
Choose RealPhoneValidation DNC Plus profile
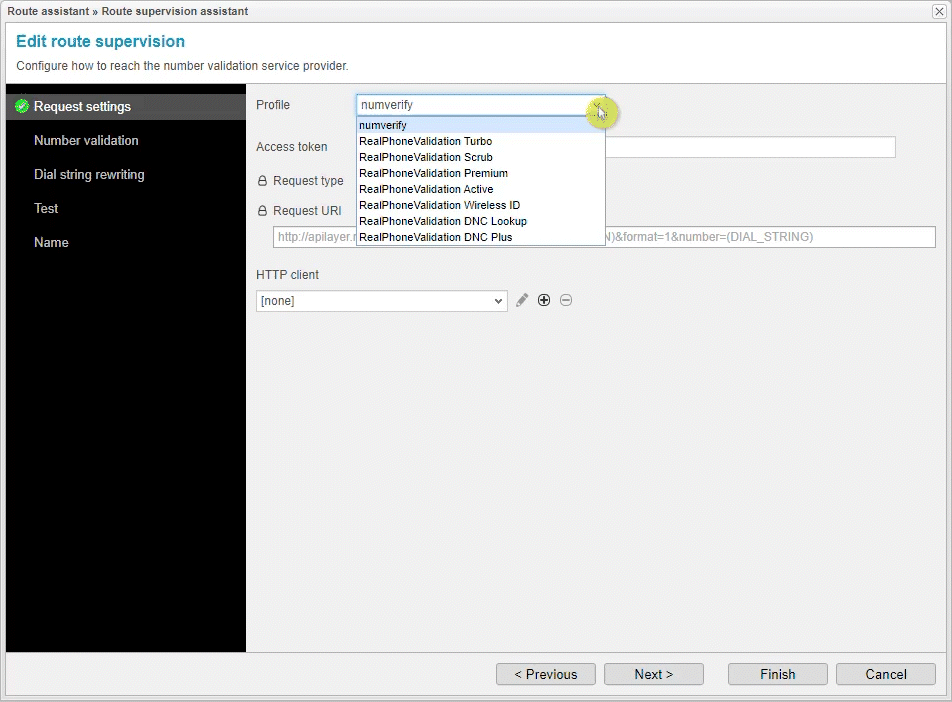480,237
